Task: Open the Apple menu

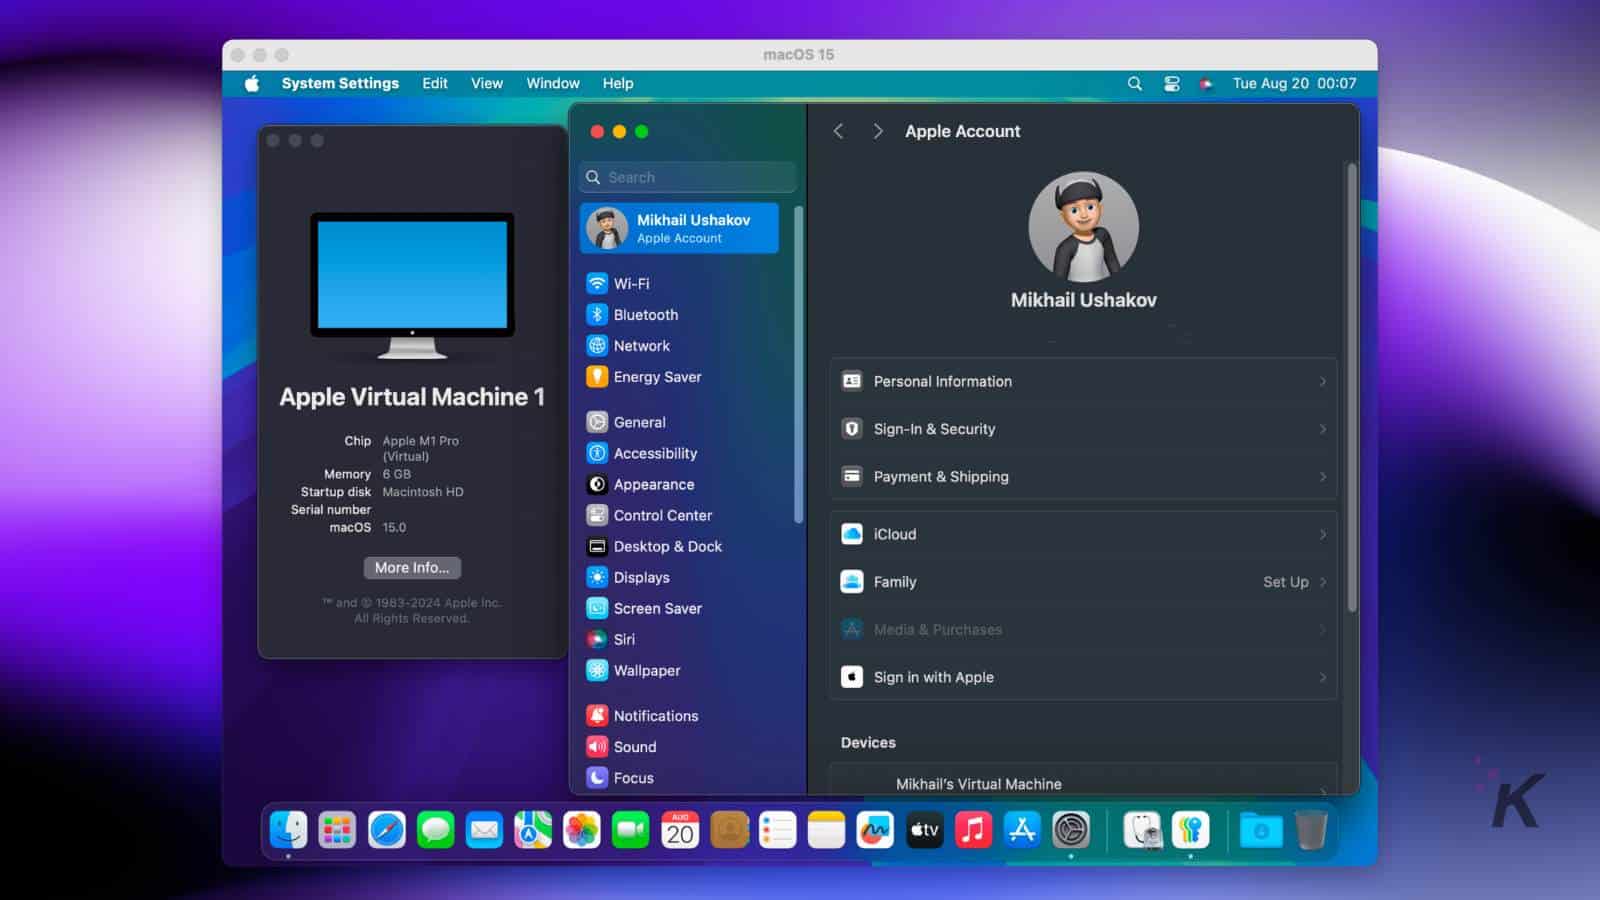Action: pos(252,83)
